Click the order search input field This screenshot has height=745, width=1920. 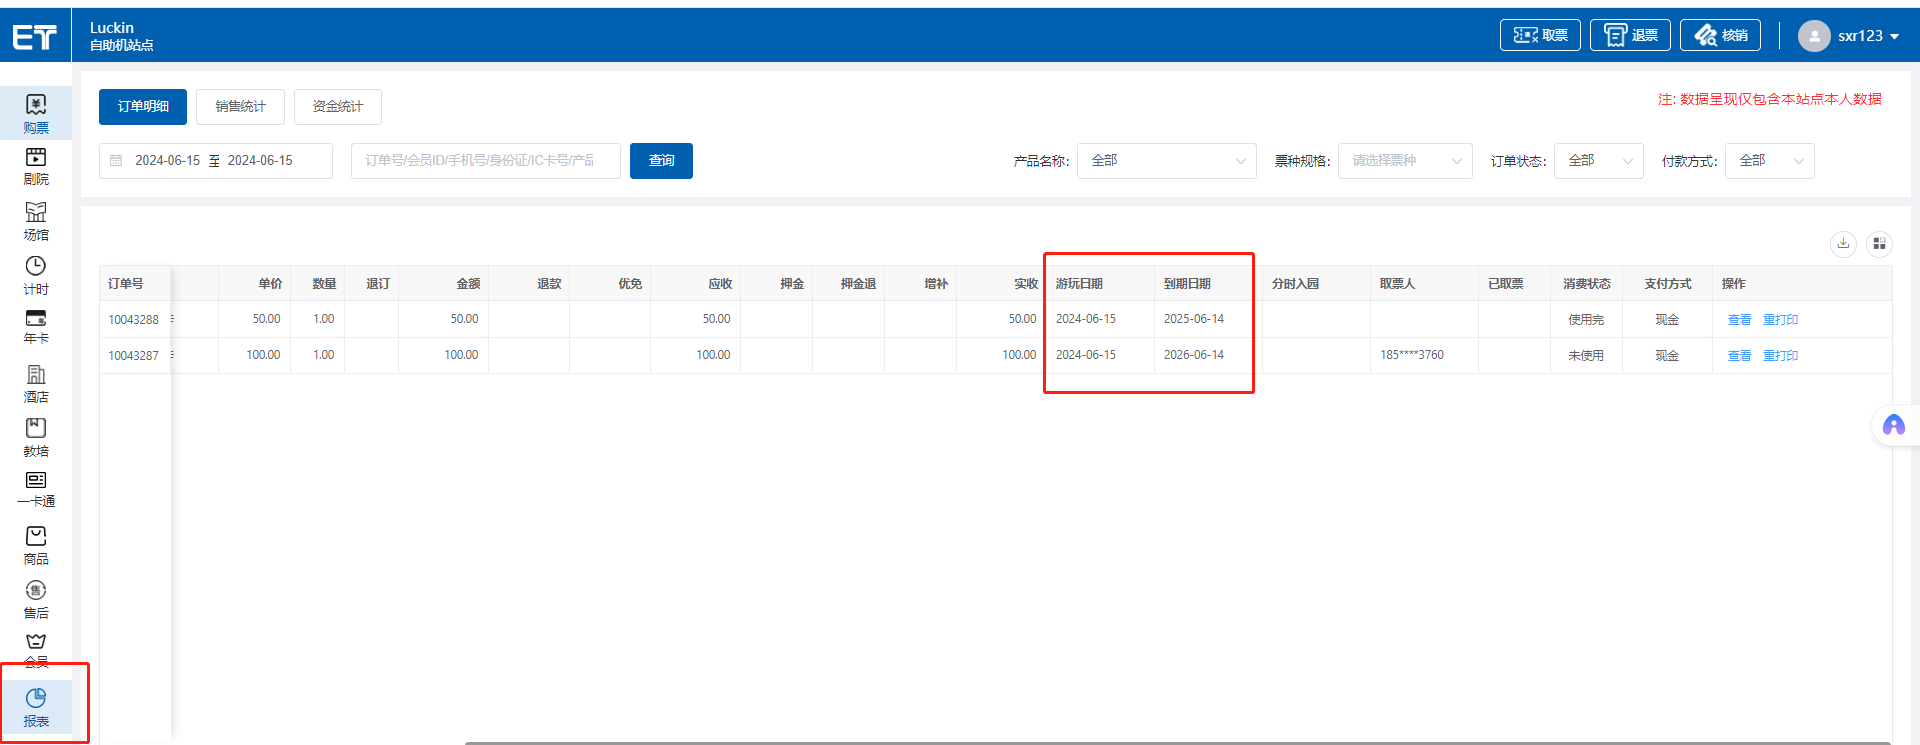point(485,161)
